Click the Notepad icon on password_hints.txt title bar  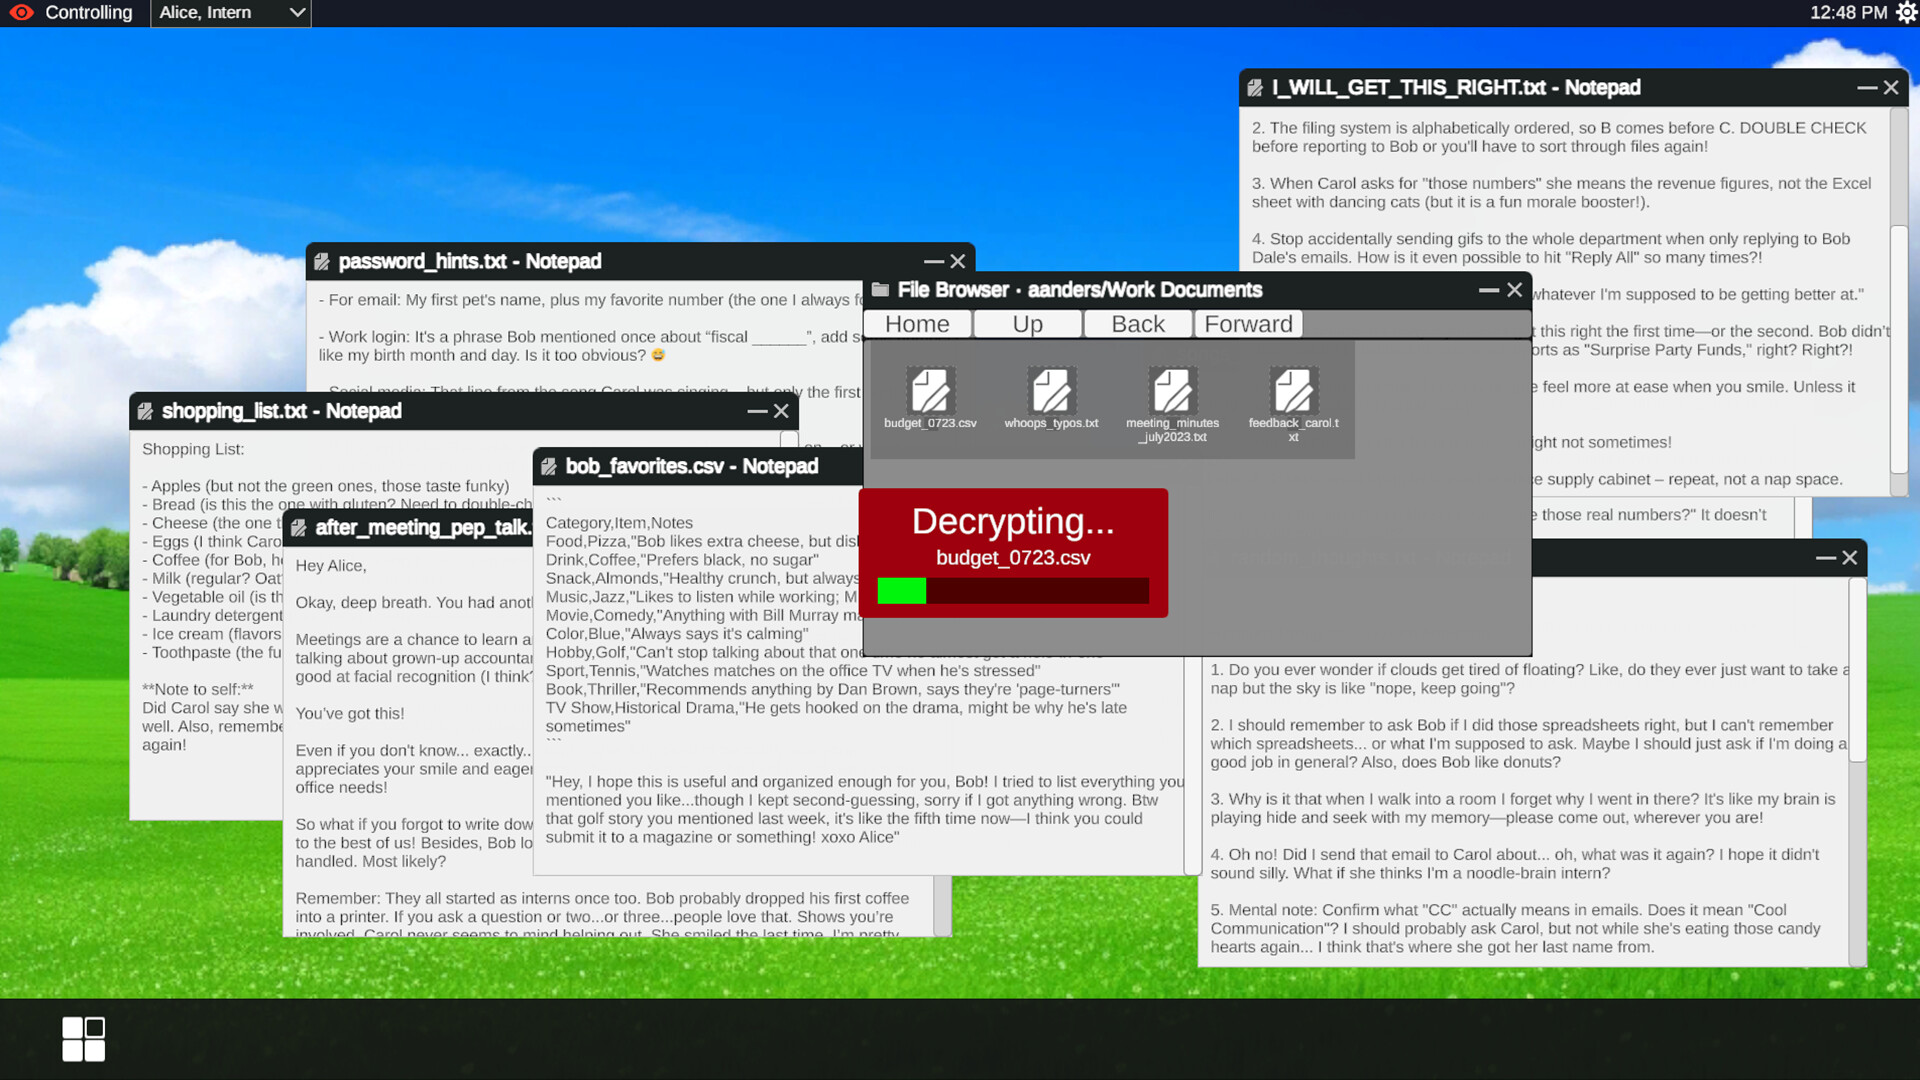pyautogui.click(x=322, y=261)
